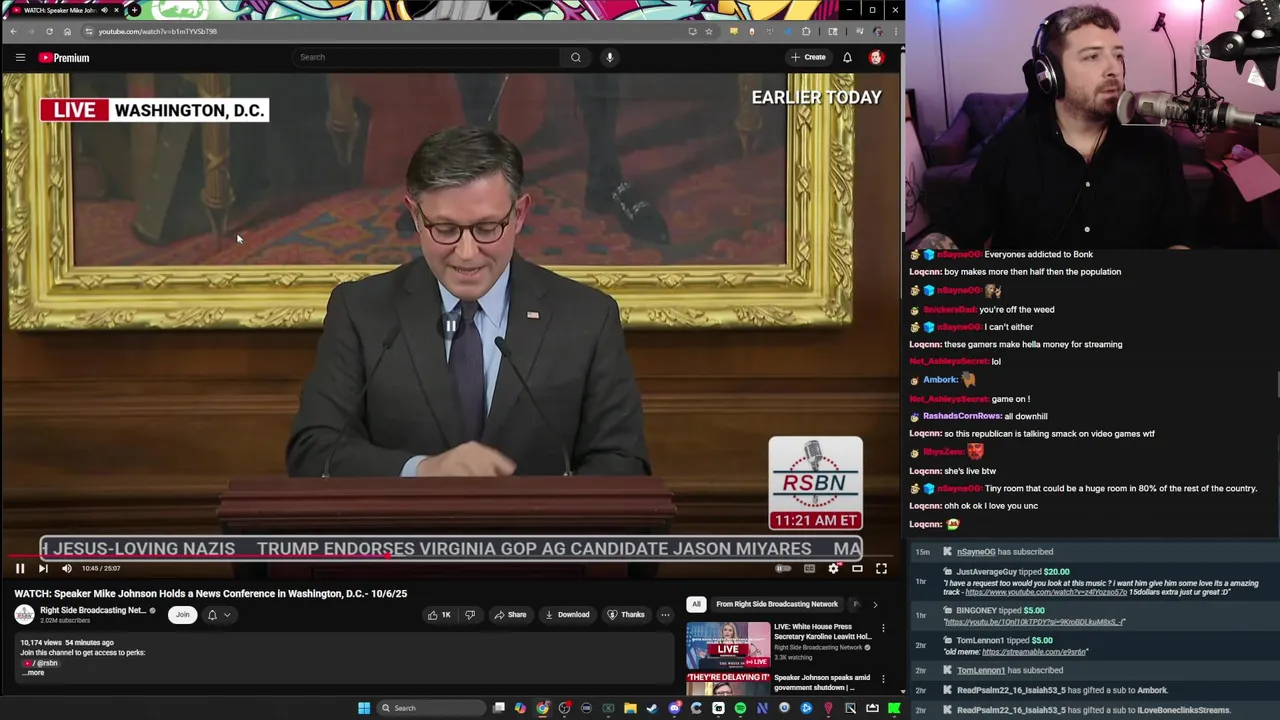Send Thanks to the channel
This screenshot has width=1280, height=720.
click(x=626, y=615)
